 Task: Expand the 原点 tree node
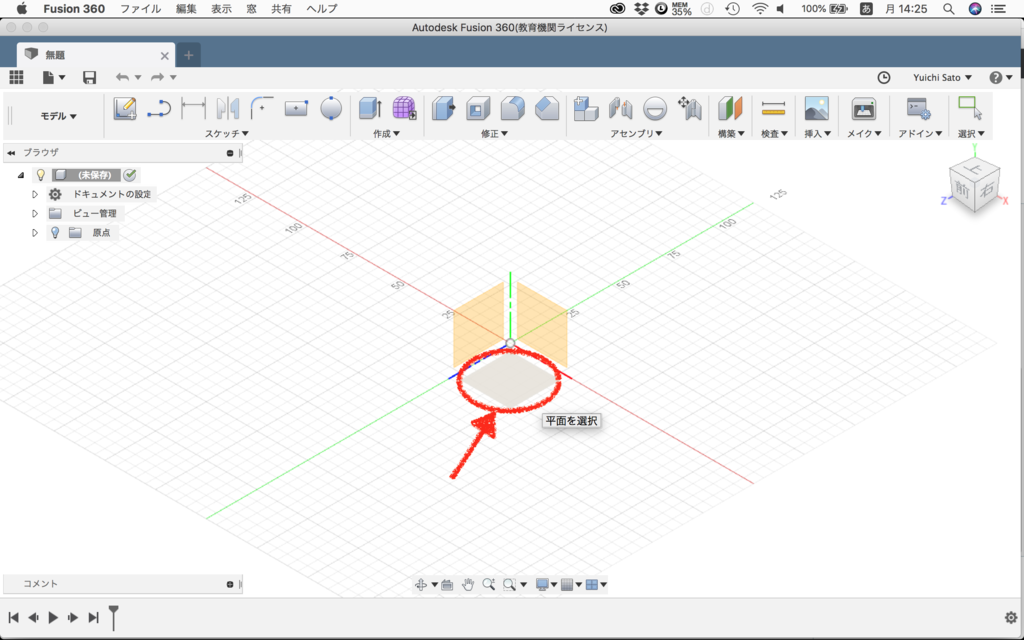(35, 232)
